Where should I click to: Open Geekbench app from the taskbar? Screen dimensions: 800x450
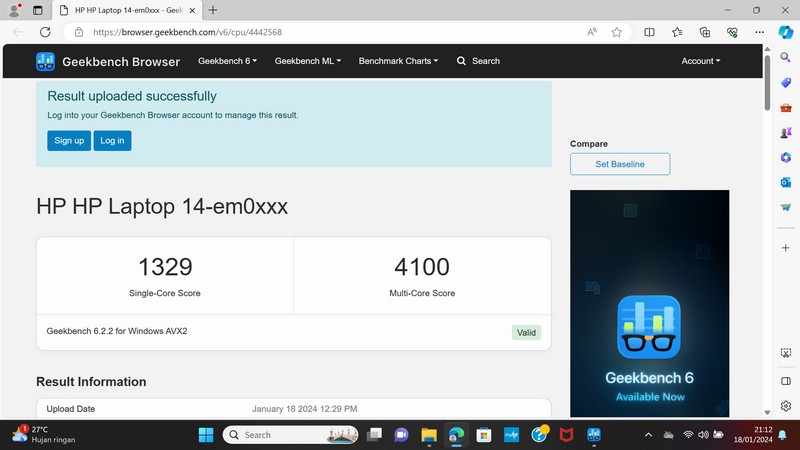point(593,435)
